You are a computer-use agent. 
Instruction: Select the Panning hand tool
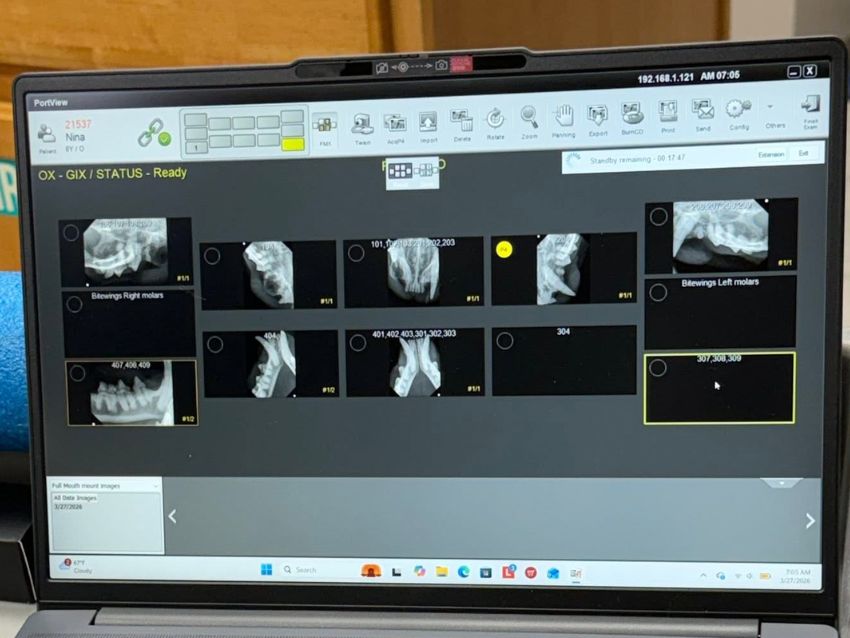[x=563, y=120]
